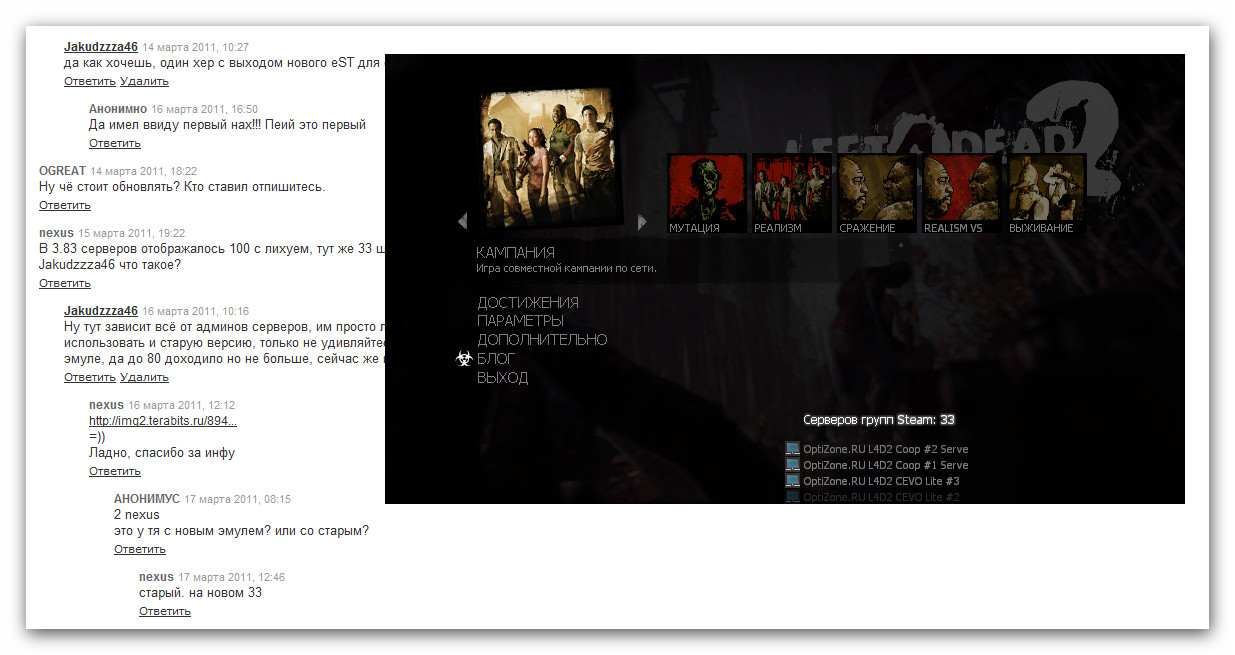The height and width of the screenshot is (655, 1235).
Task: Select the Выживание game mode thumbnail
Action: (x=1046, y=194)
